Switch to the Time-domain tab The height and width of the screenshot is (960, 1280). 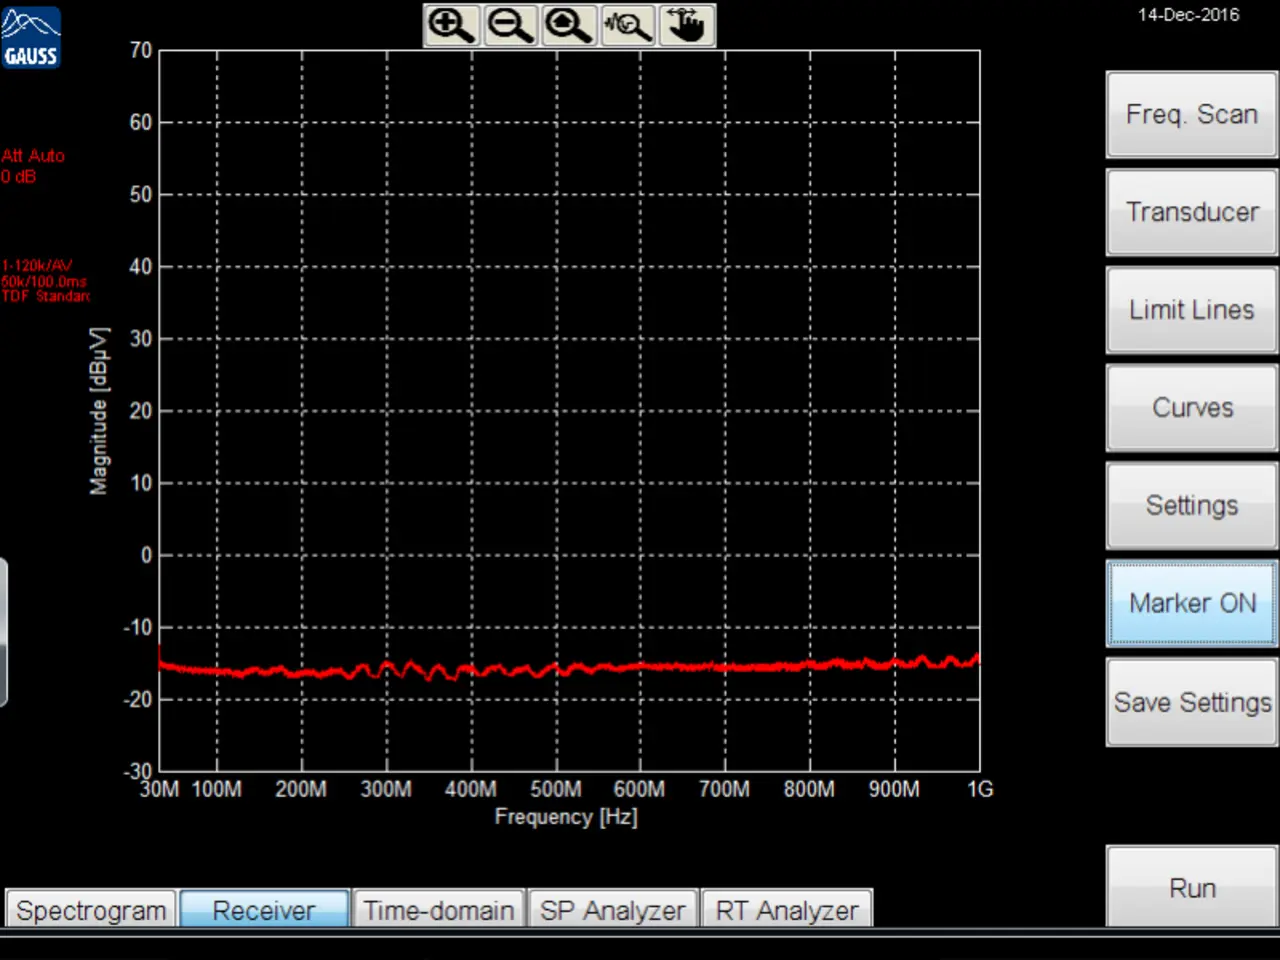438,910
